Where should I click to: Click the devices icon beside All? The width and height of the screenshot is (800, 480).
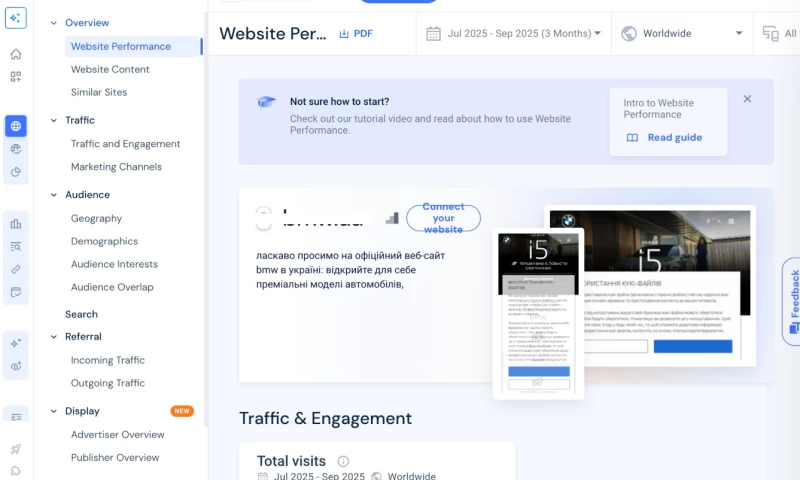pyautogui.click(x=770, y=34)
